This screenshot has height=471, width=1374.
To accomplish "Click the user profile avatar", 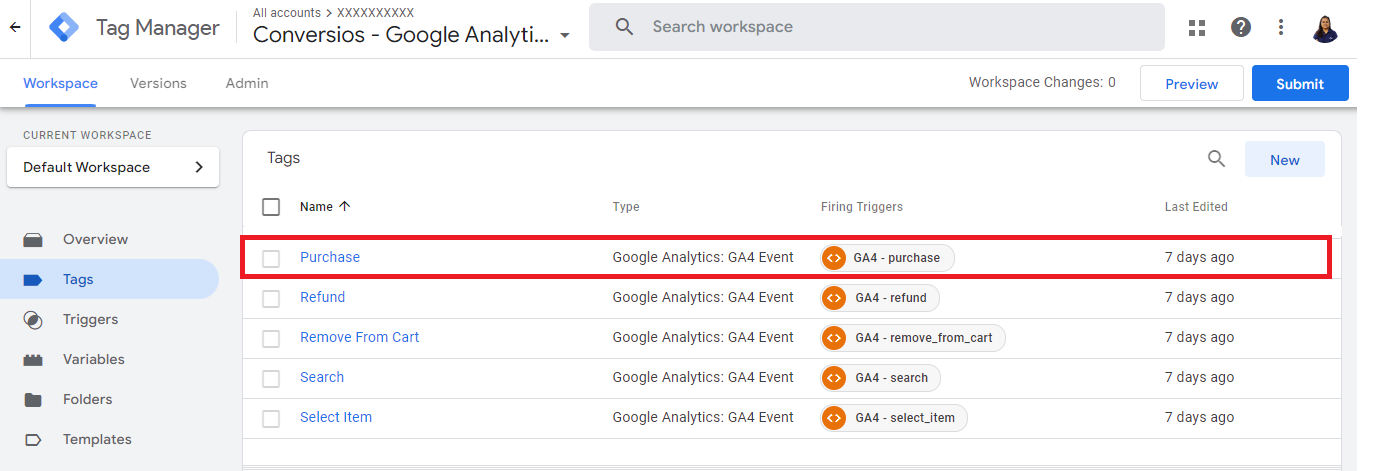I will point(1326,28).
